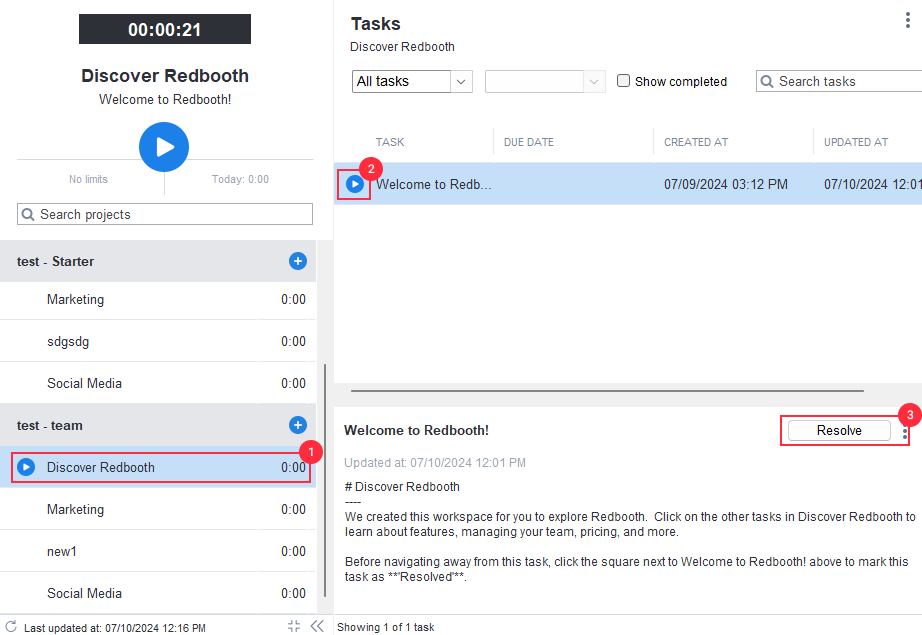Image resolution: width=922 pixels, height=635 pixels.
Task: Focus the Search tasks field
Action: [839, 81]
